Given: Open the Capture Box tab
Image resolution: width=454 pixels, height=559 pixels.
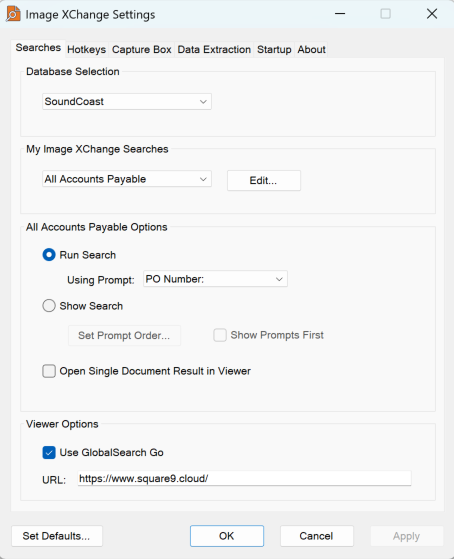Looking at the screenshot, I should (142, 50).
